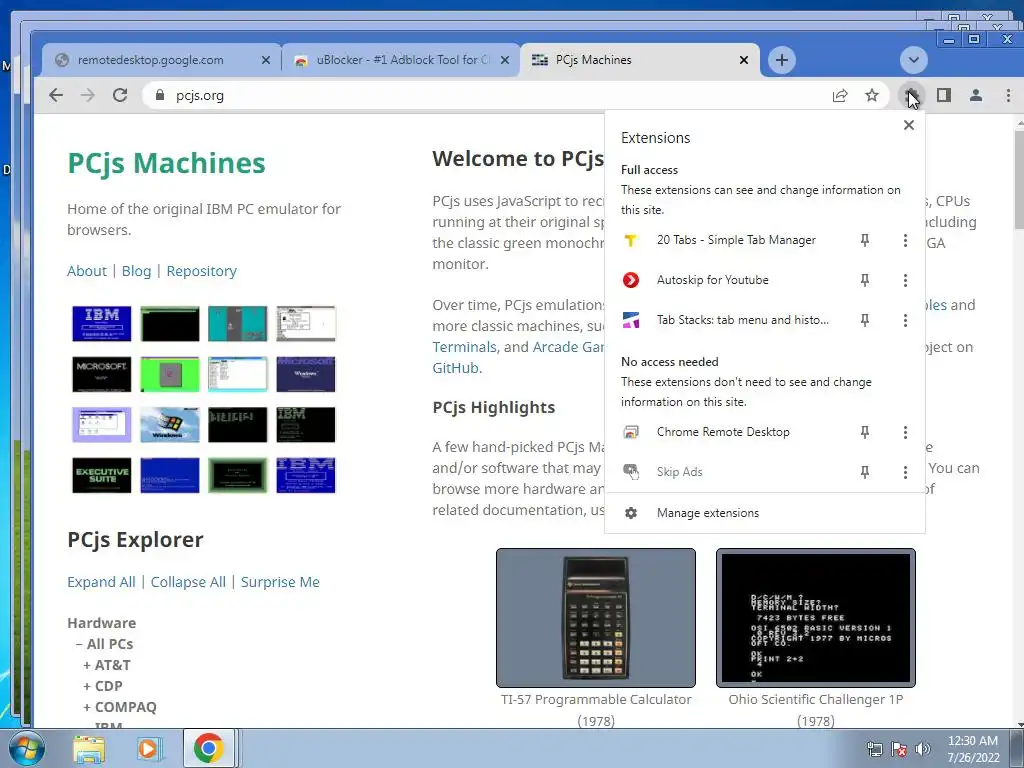Viewport: 1024px width, 768px height.
Task: Open the Ohio Scientific Challenger 1P image
Action: coord(816,618)
